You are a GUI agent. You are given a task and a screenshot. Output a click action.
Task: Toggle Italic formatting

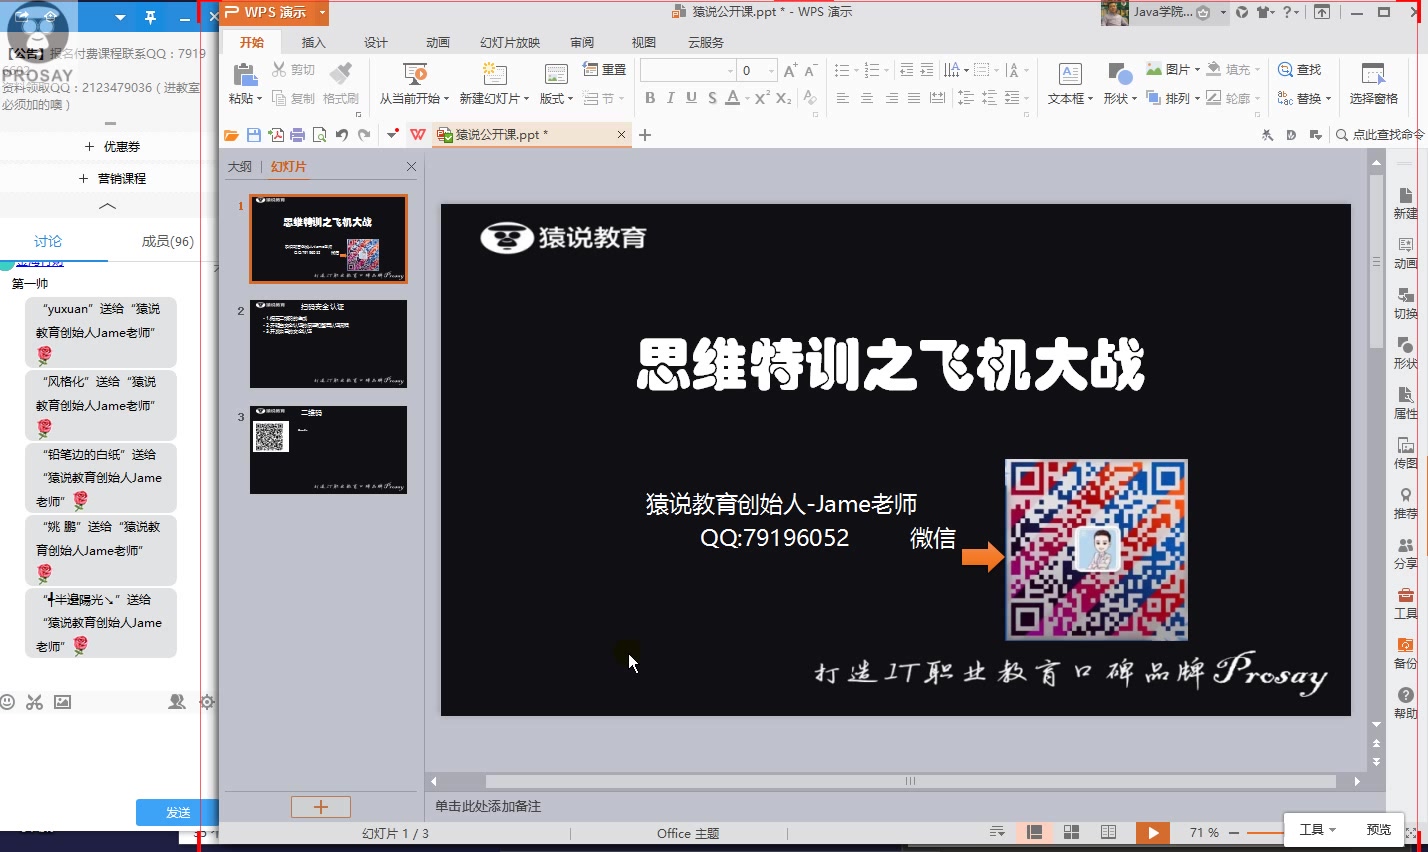[x=670, y=98]
